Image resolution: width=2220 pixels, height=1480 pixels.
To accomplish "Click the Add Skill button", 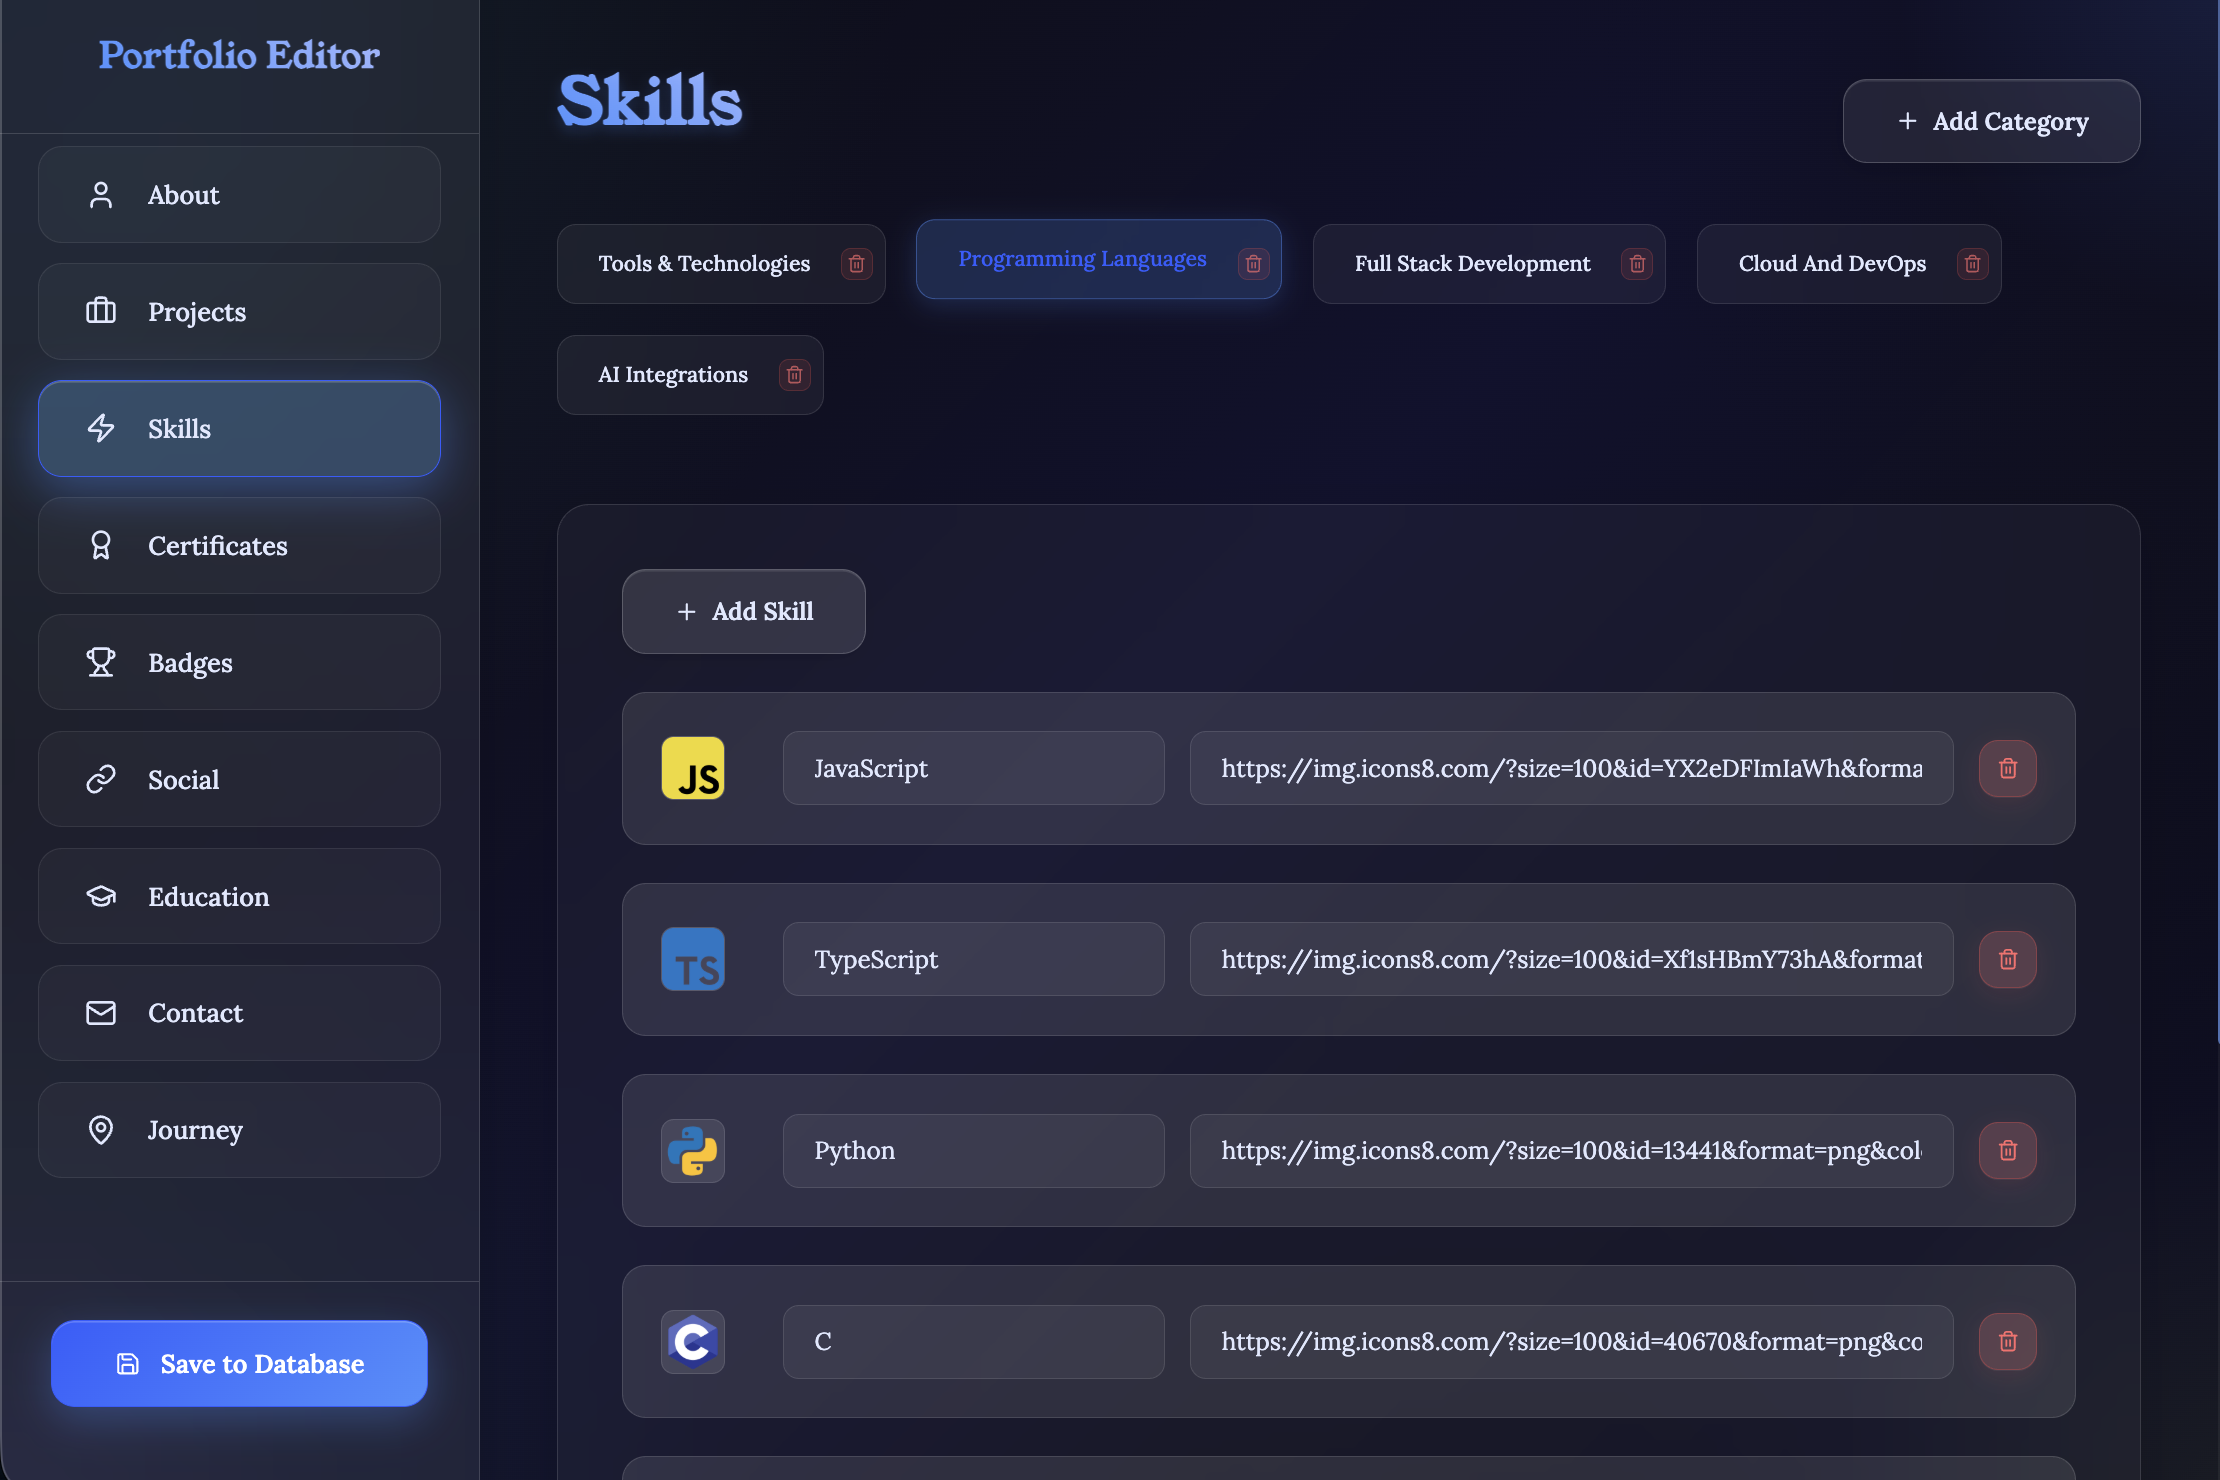I will pos(743,611).
